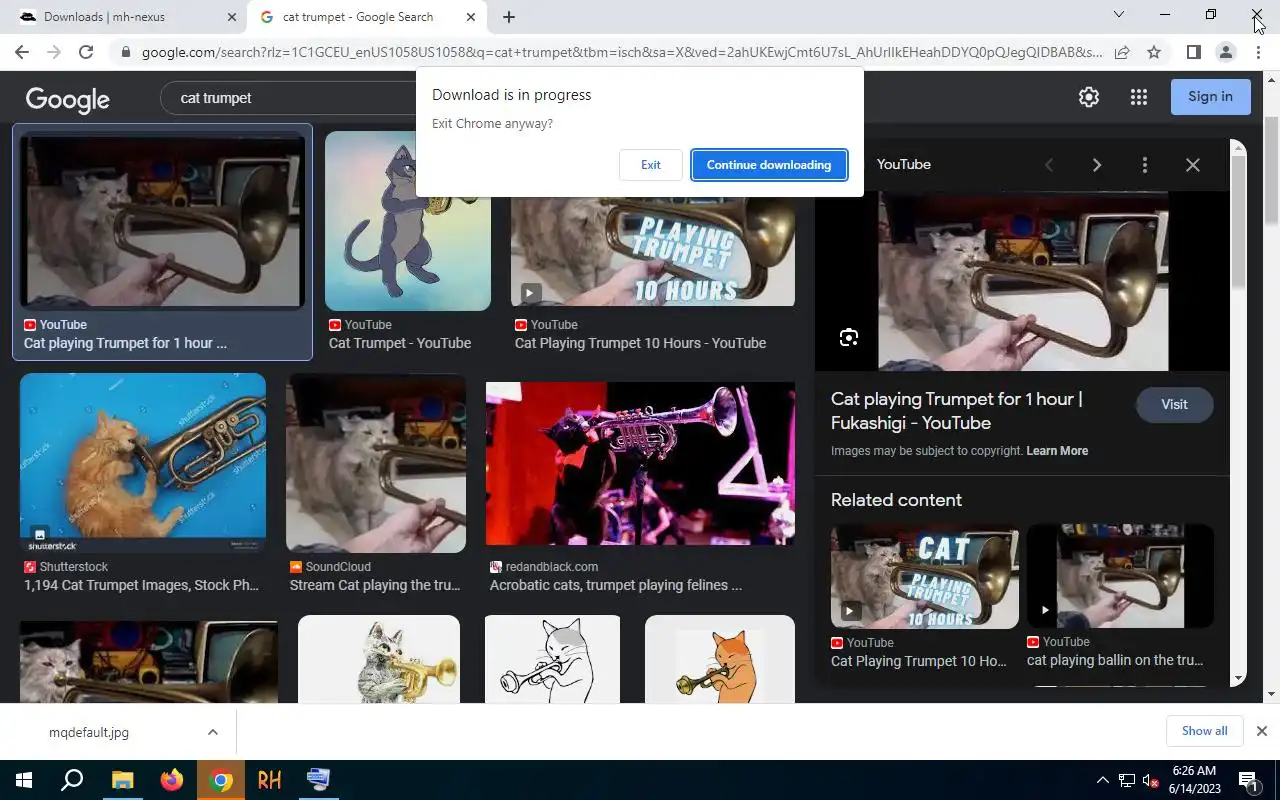Click the Google logo

(68, 99)
